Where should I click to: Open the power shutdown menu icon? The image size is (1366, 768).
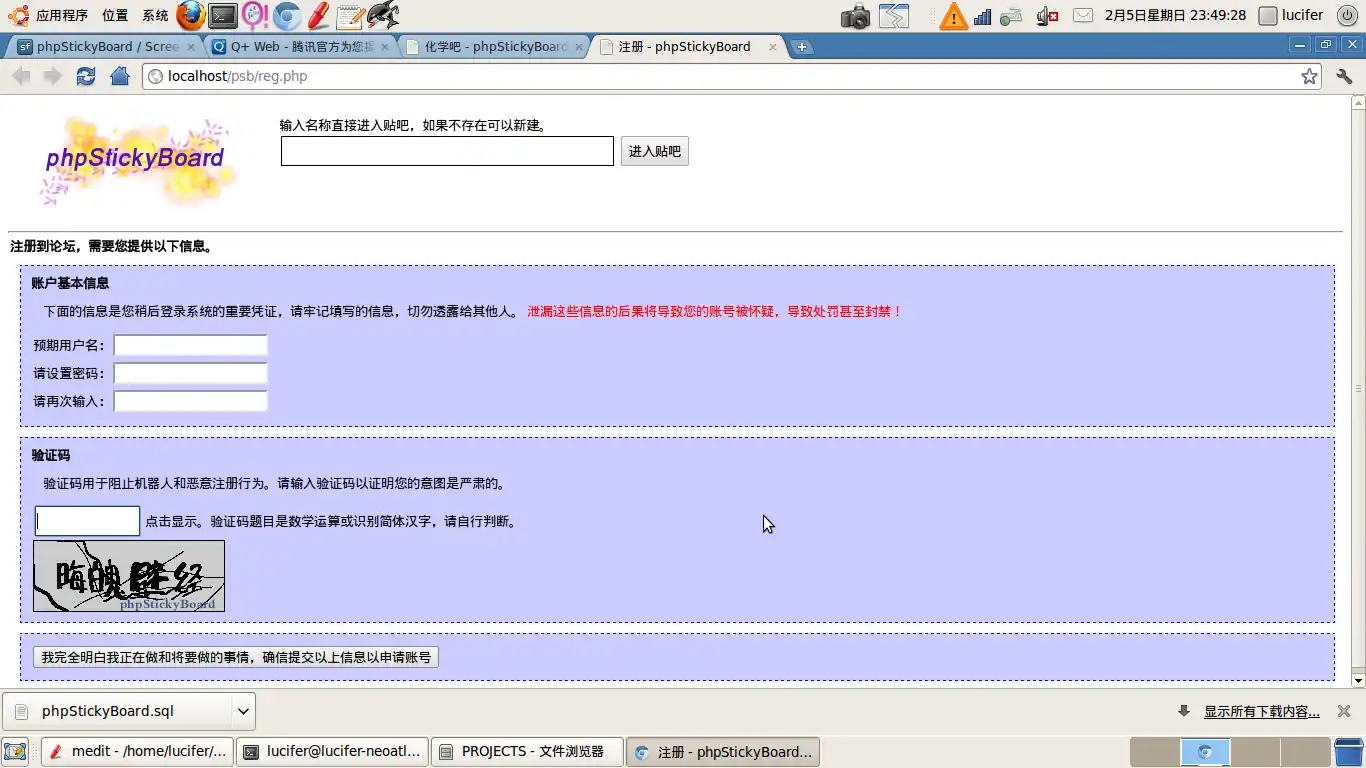coord(1347,15)
